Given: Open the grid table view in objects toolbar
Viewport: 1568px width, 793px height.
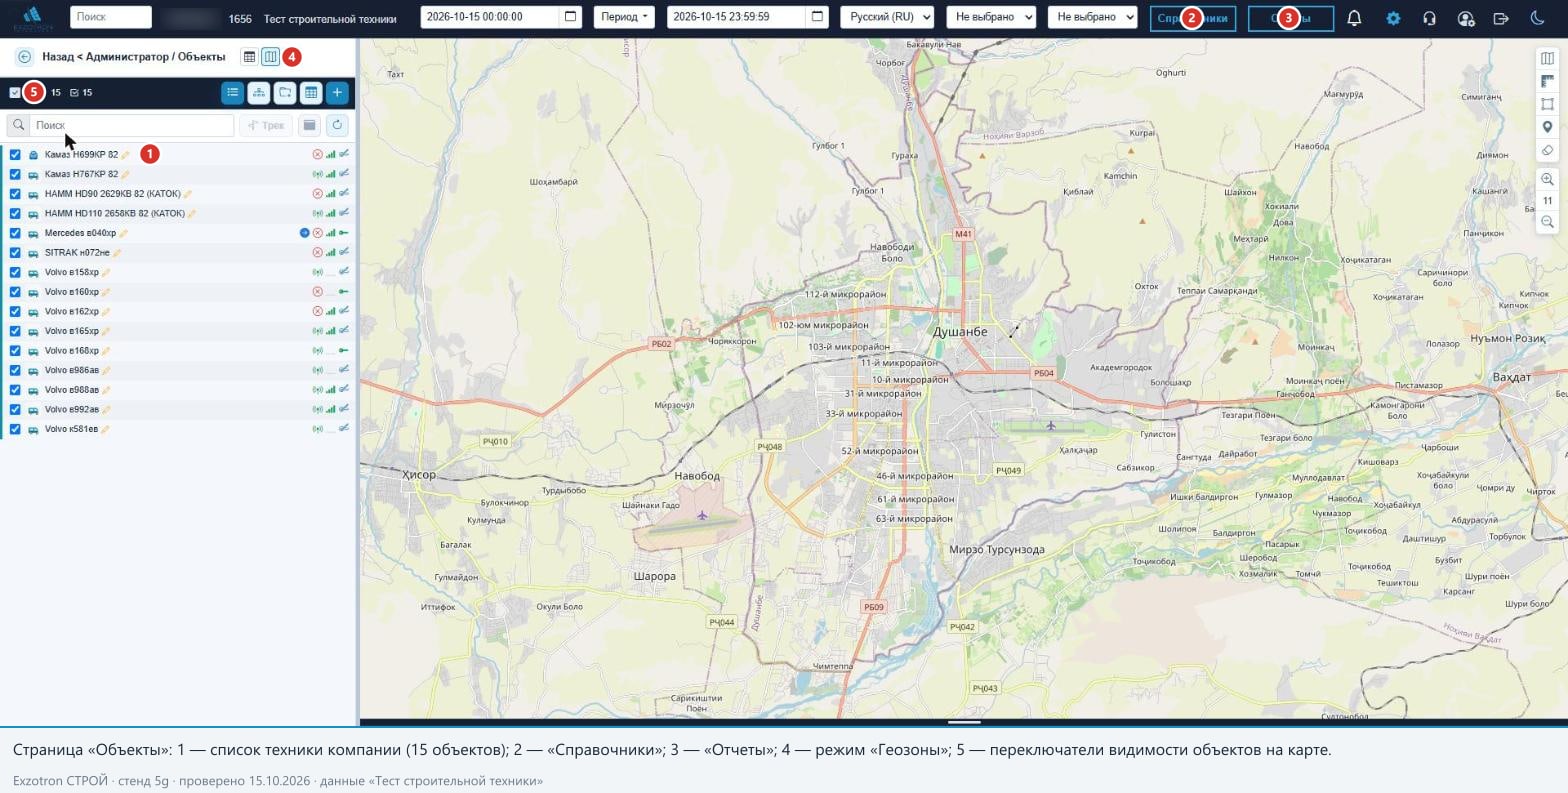Looking at the screenshot, I should click(x=311, y=93).
